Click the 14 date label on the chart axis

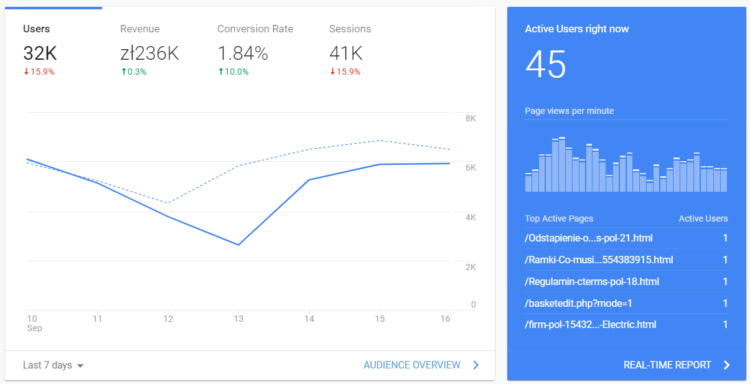coord(309,319)
